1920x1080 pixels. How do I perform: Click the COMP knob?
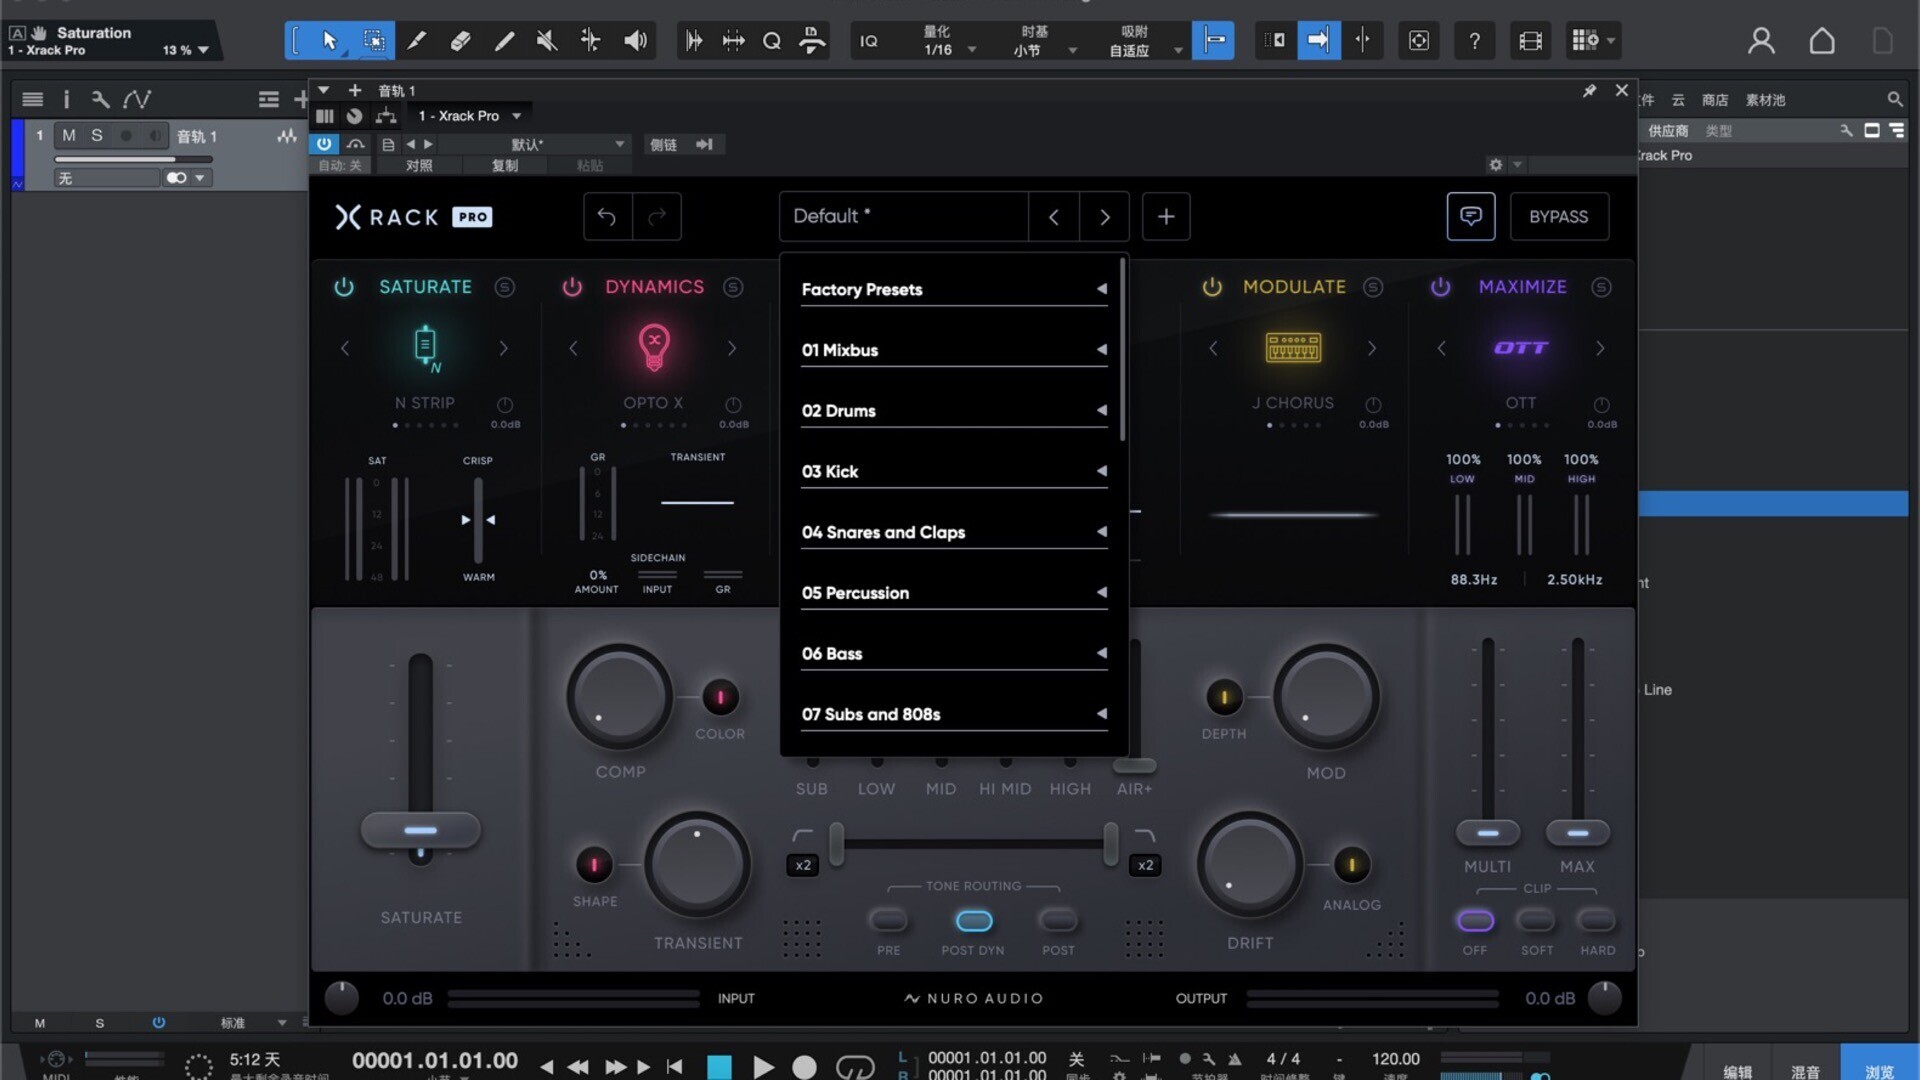pos(620,697)
